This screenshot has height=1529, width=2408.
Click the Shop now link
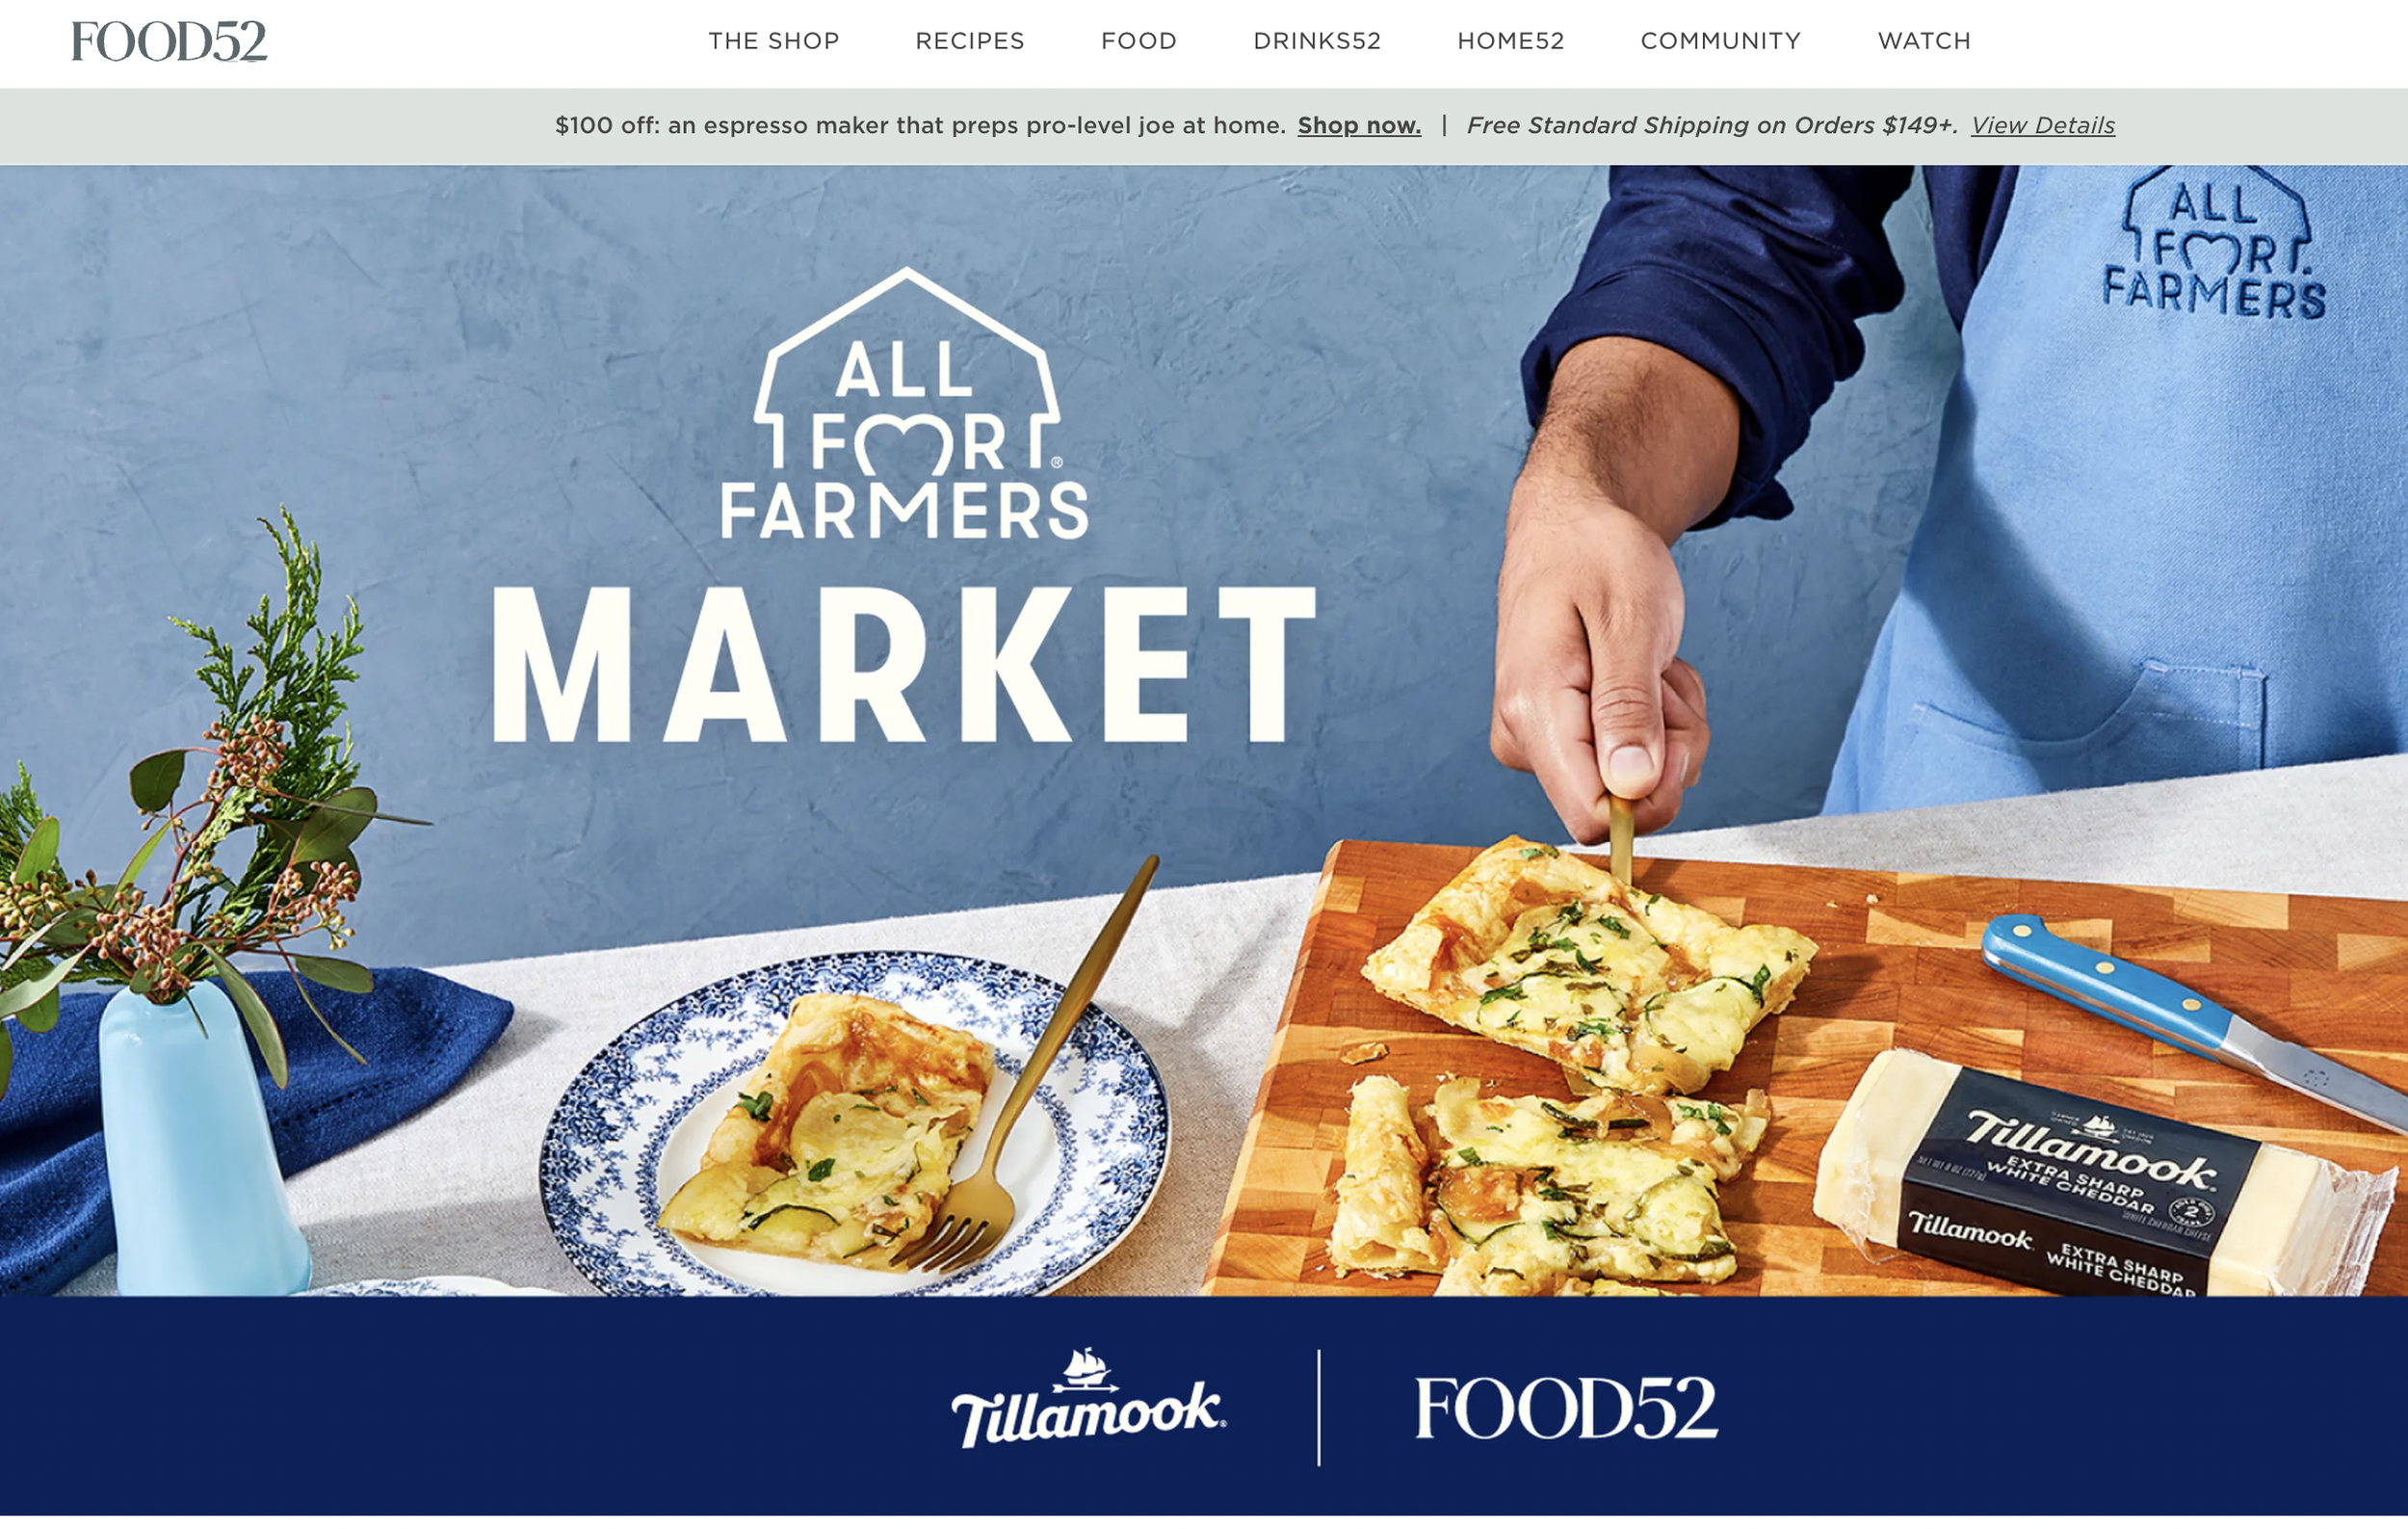[x=1359, y=125]
